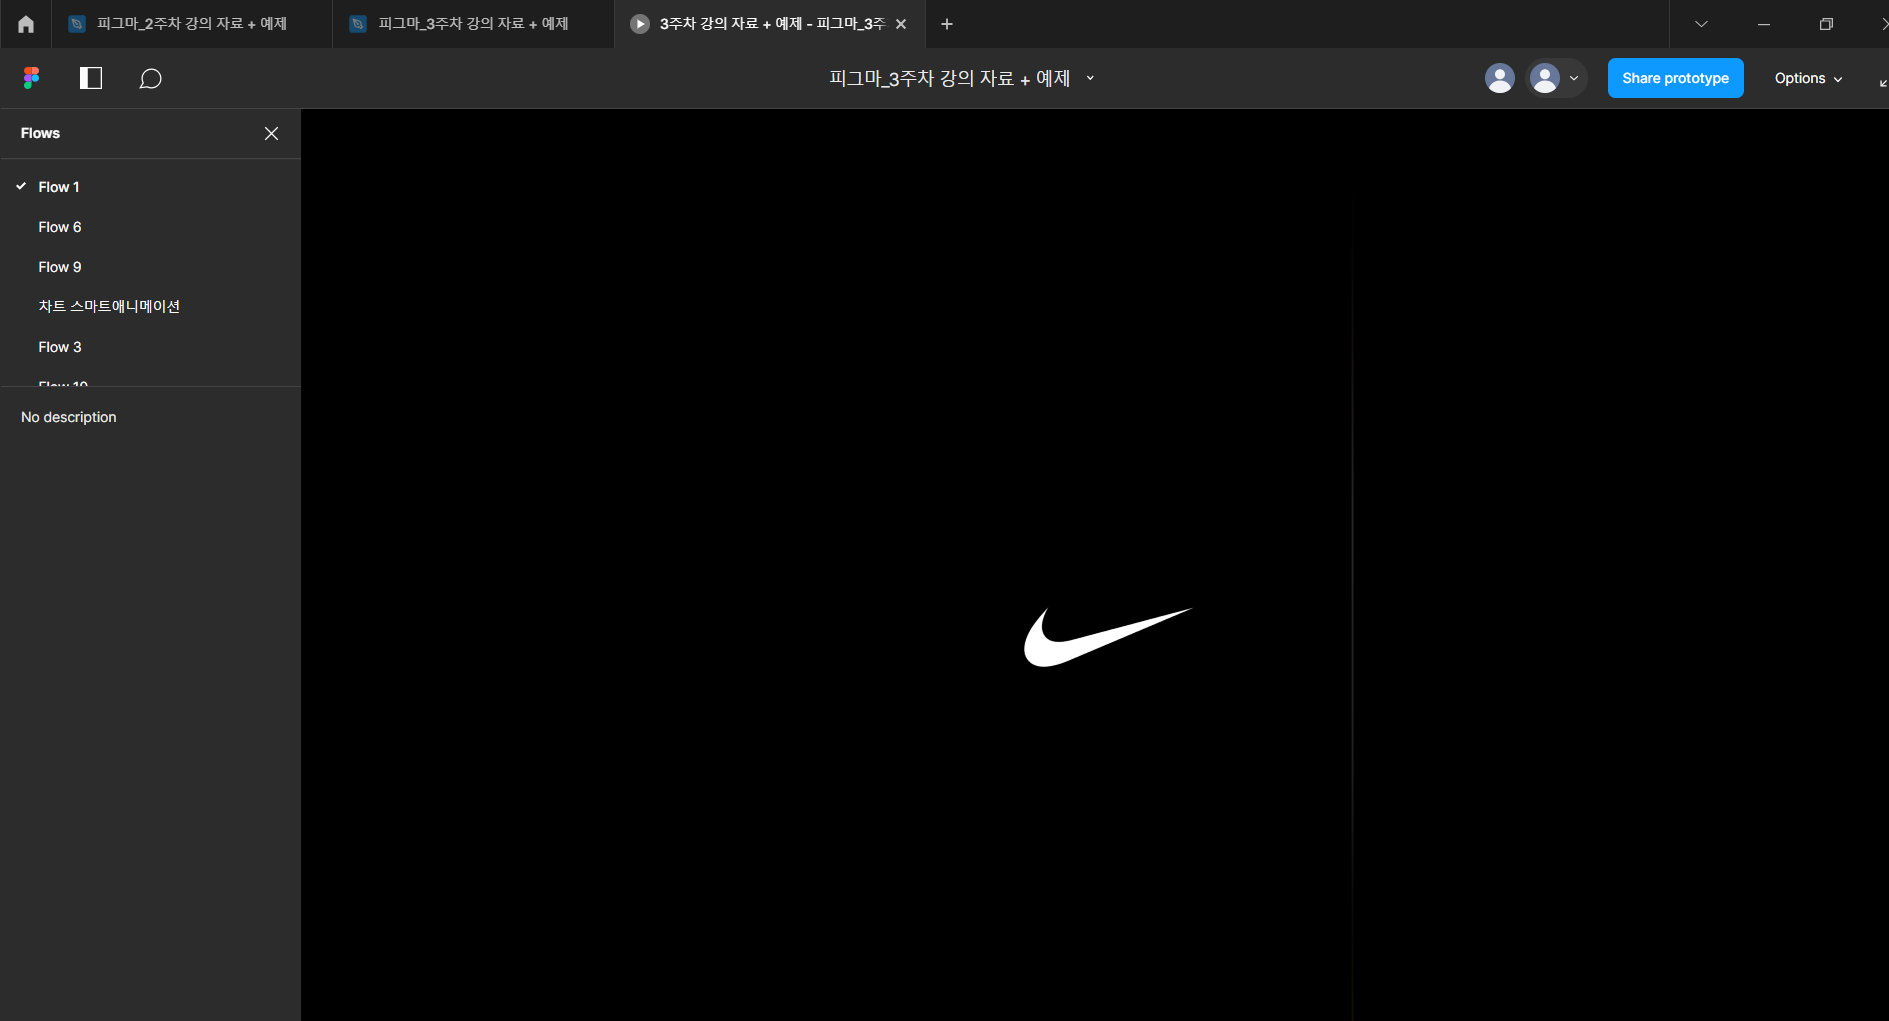Select the first user avatar
Image resolution: width=1889 pixels, height=1021 pixels.
pyautogui.click(x=1499, y=78)
